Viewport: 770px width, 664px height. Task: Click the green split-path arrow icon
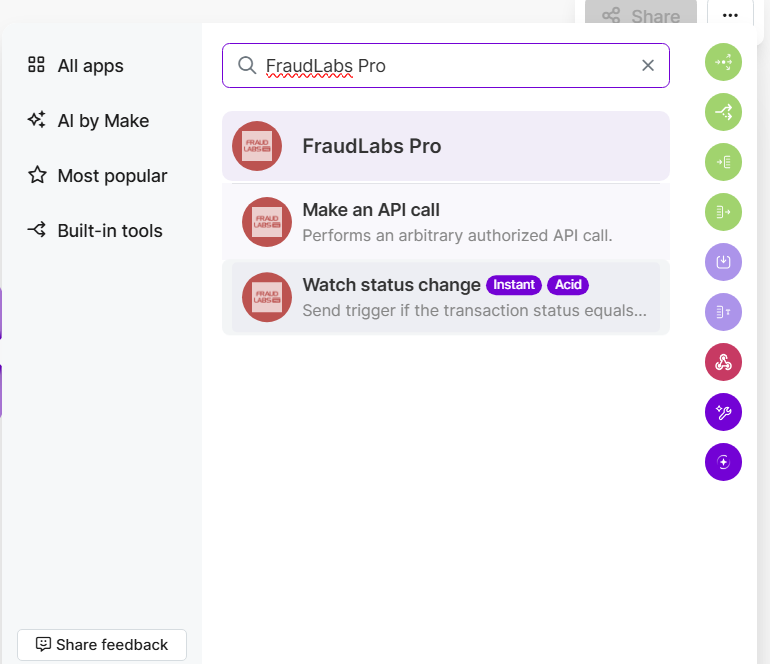(723, 112)
